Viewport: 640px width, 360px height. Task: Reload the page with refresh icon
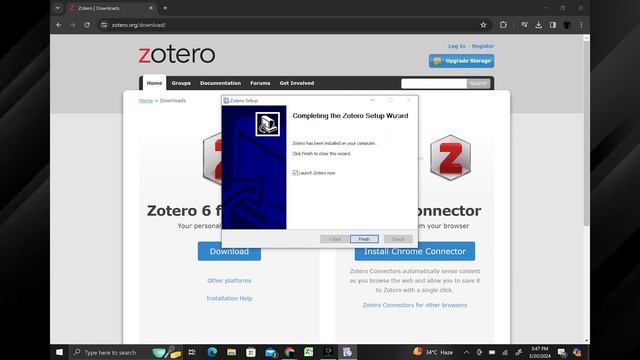(87, 25)
